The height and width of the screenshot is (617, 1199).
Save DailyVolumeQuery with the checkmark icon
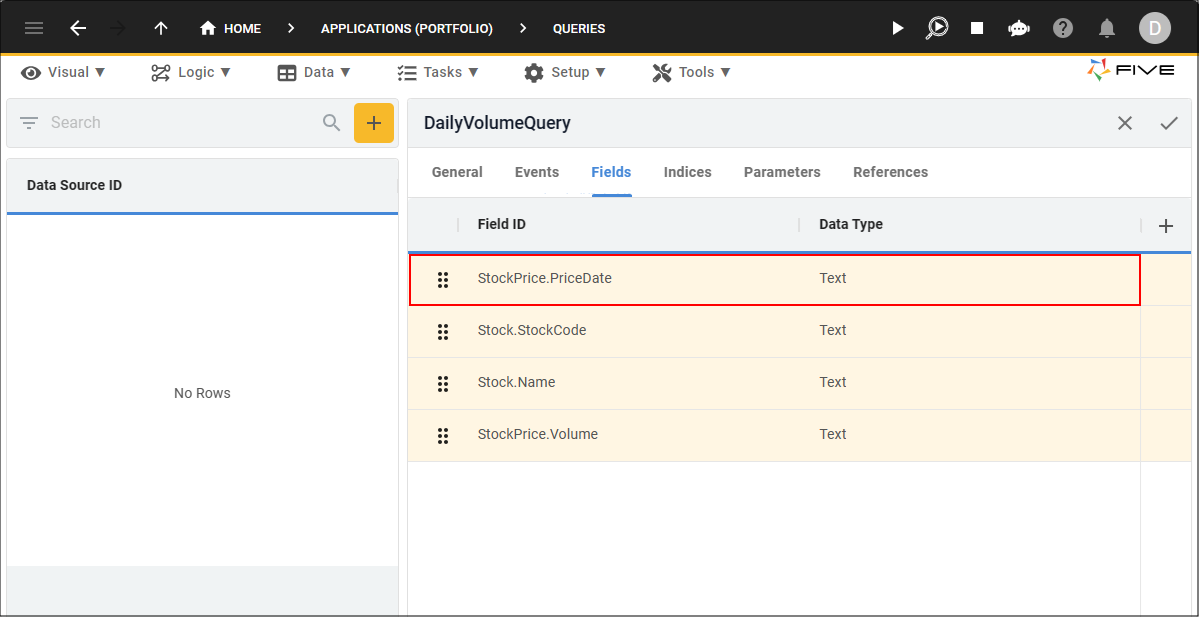coord(1169,123)
